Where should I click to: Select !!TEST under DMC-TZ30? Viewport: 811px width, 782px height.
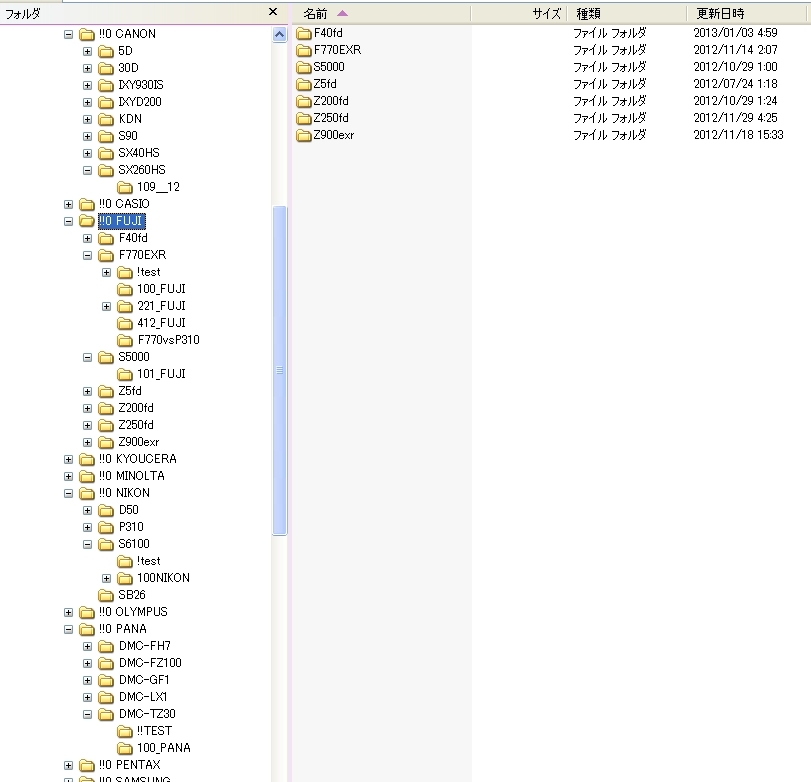click(x=154, y=731)
